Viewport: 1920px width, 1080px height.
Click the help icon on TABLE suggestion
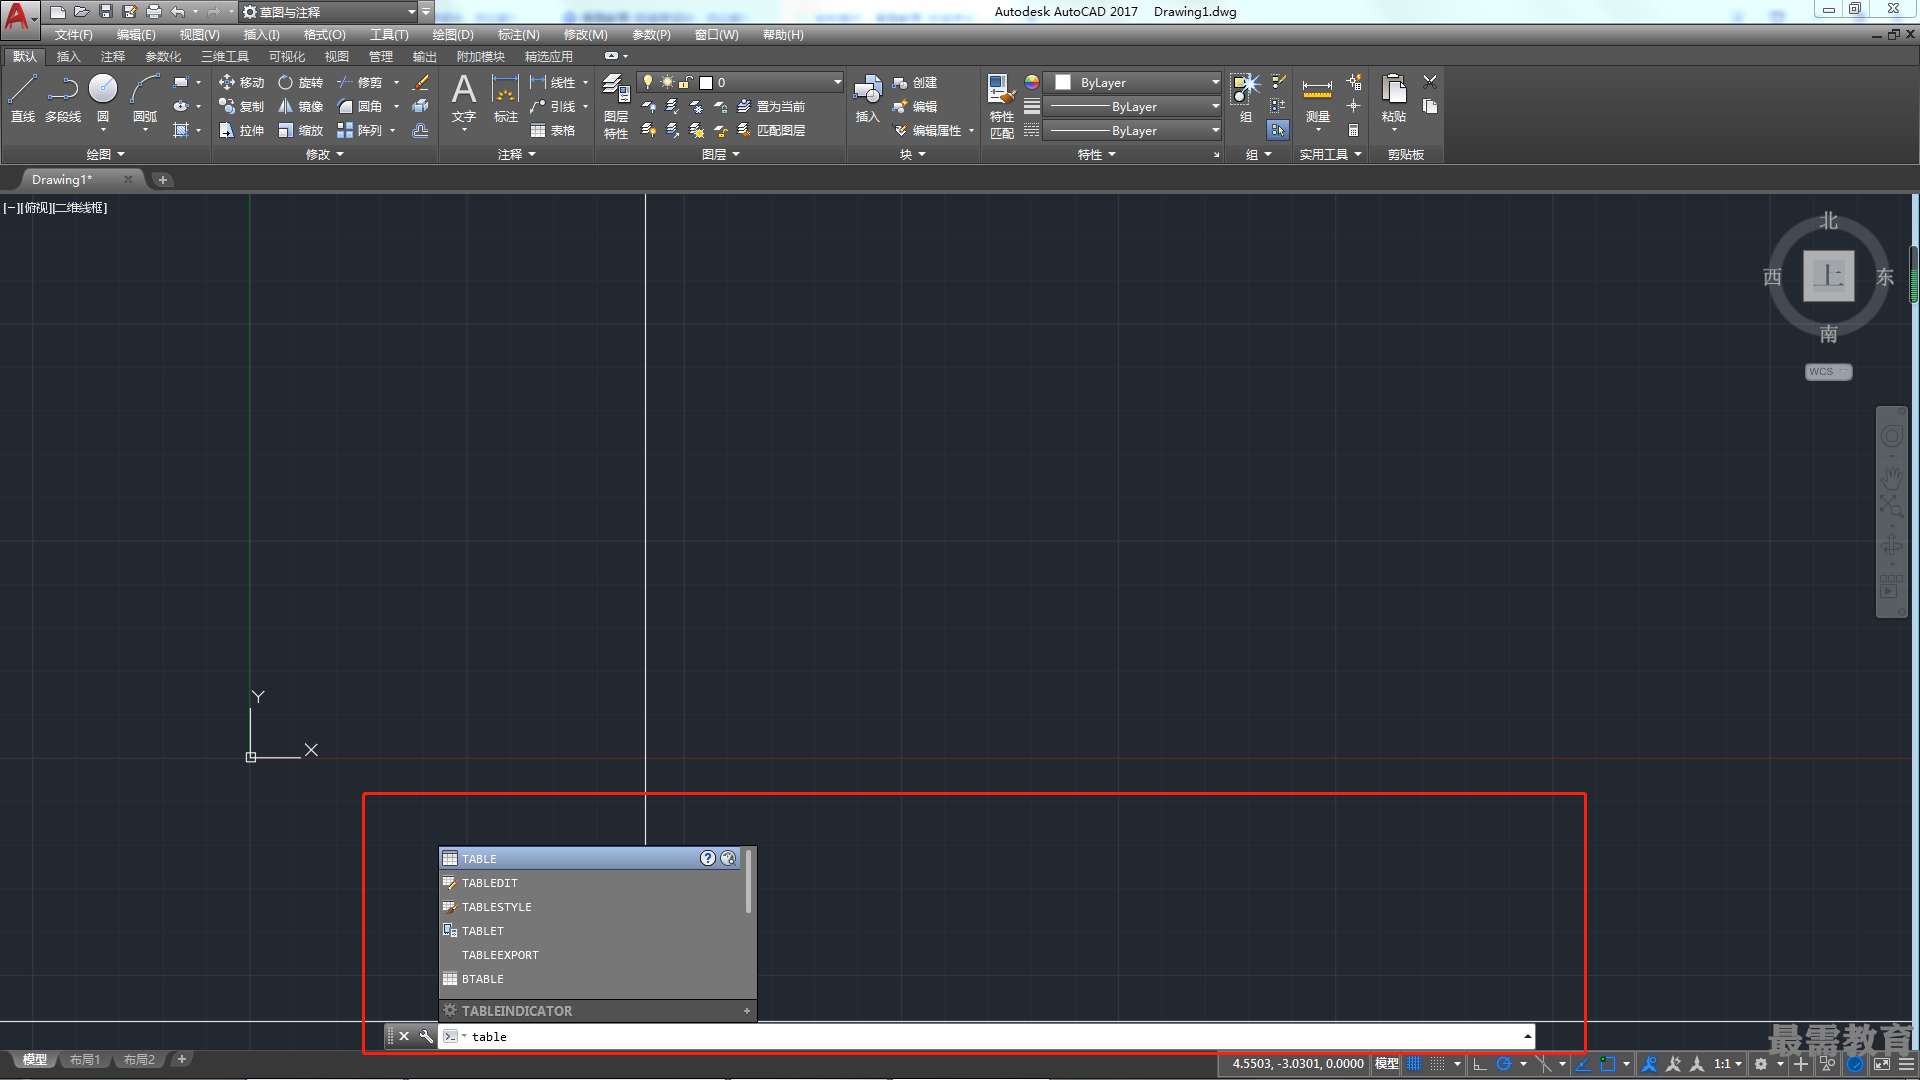(708, 858)
